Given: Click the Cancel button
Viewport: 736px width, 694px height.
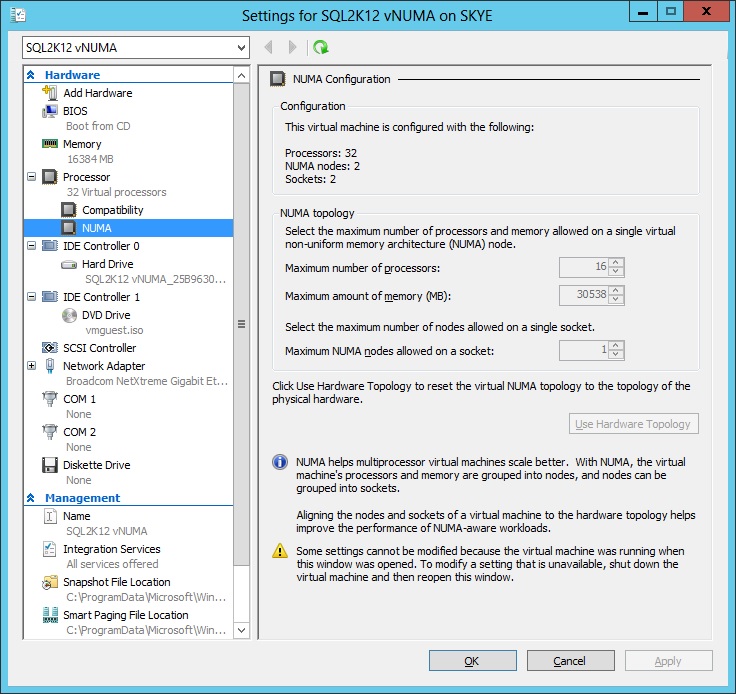Looking at the screenshot, I should click(x=571, y=661).
